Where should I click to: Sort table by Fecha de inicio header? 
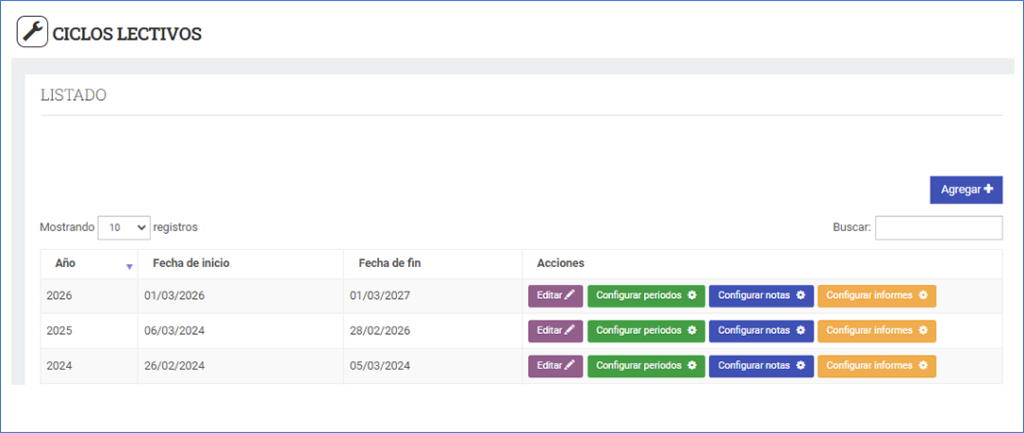[191, 263]
